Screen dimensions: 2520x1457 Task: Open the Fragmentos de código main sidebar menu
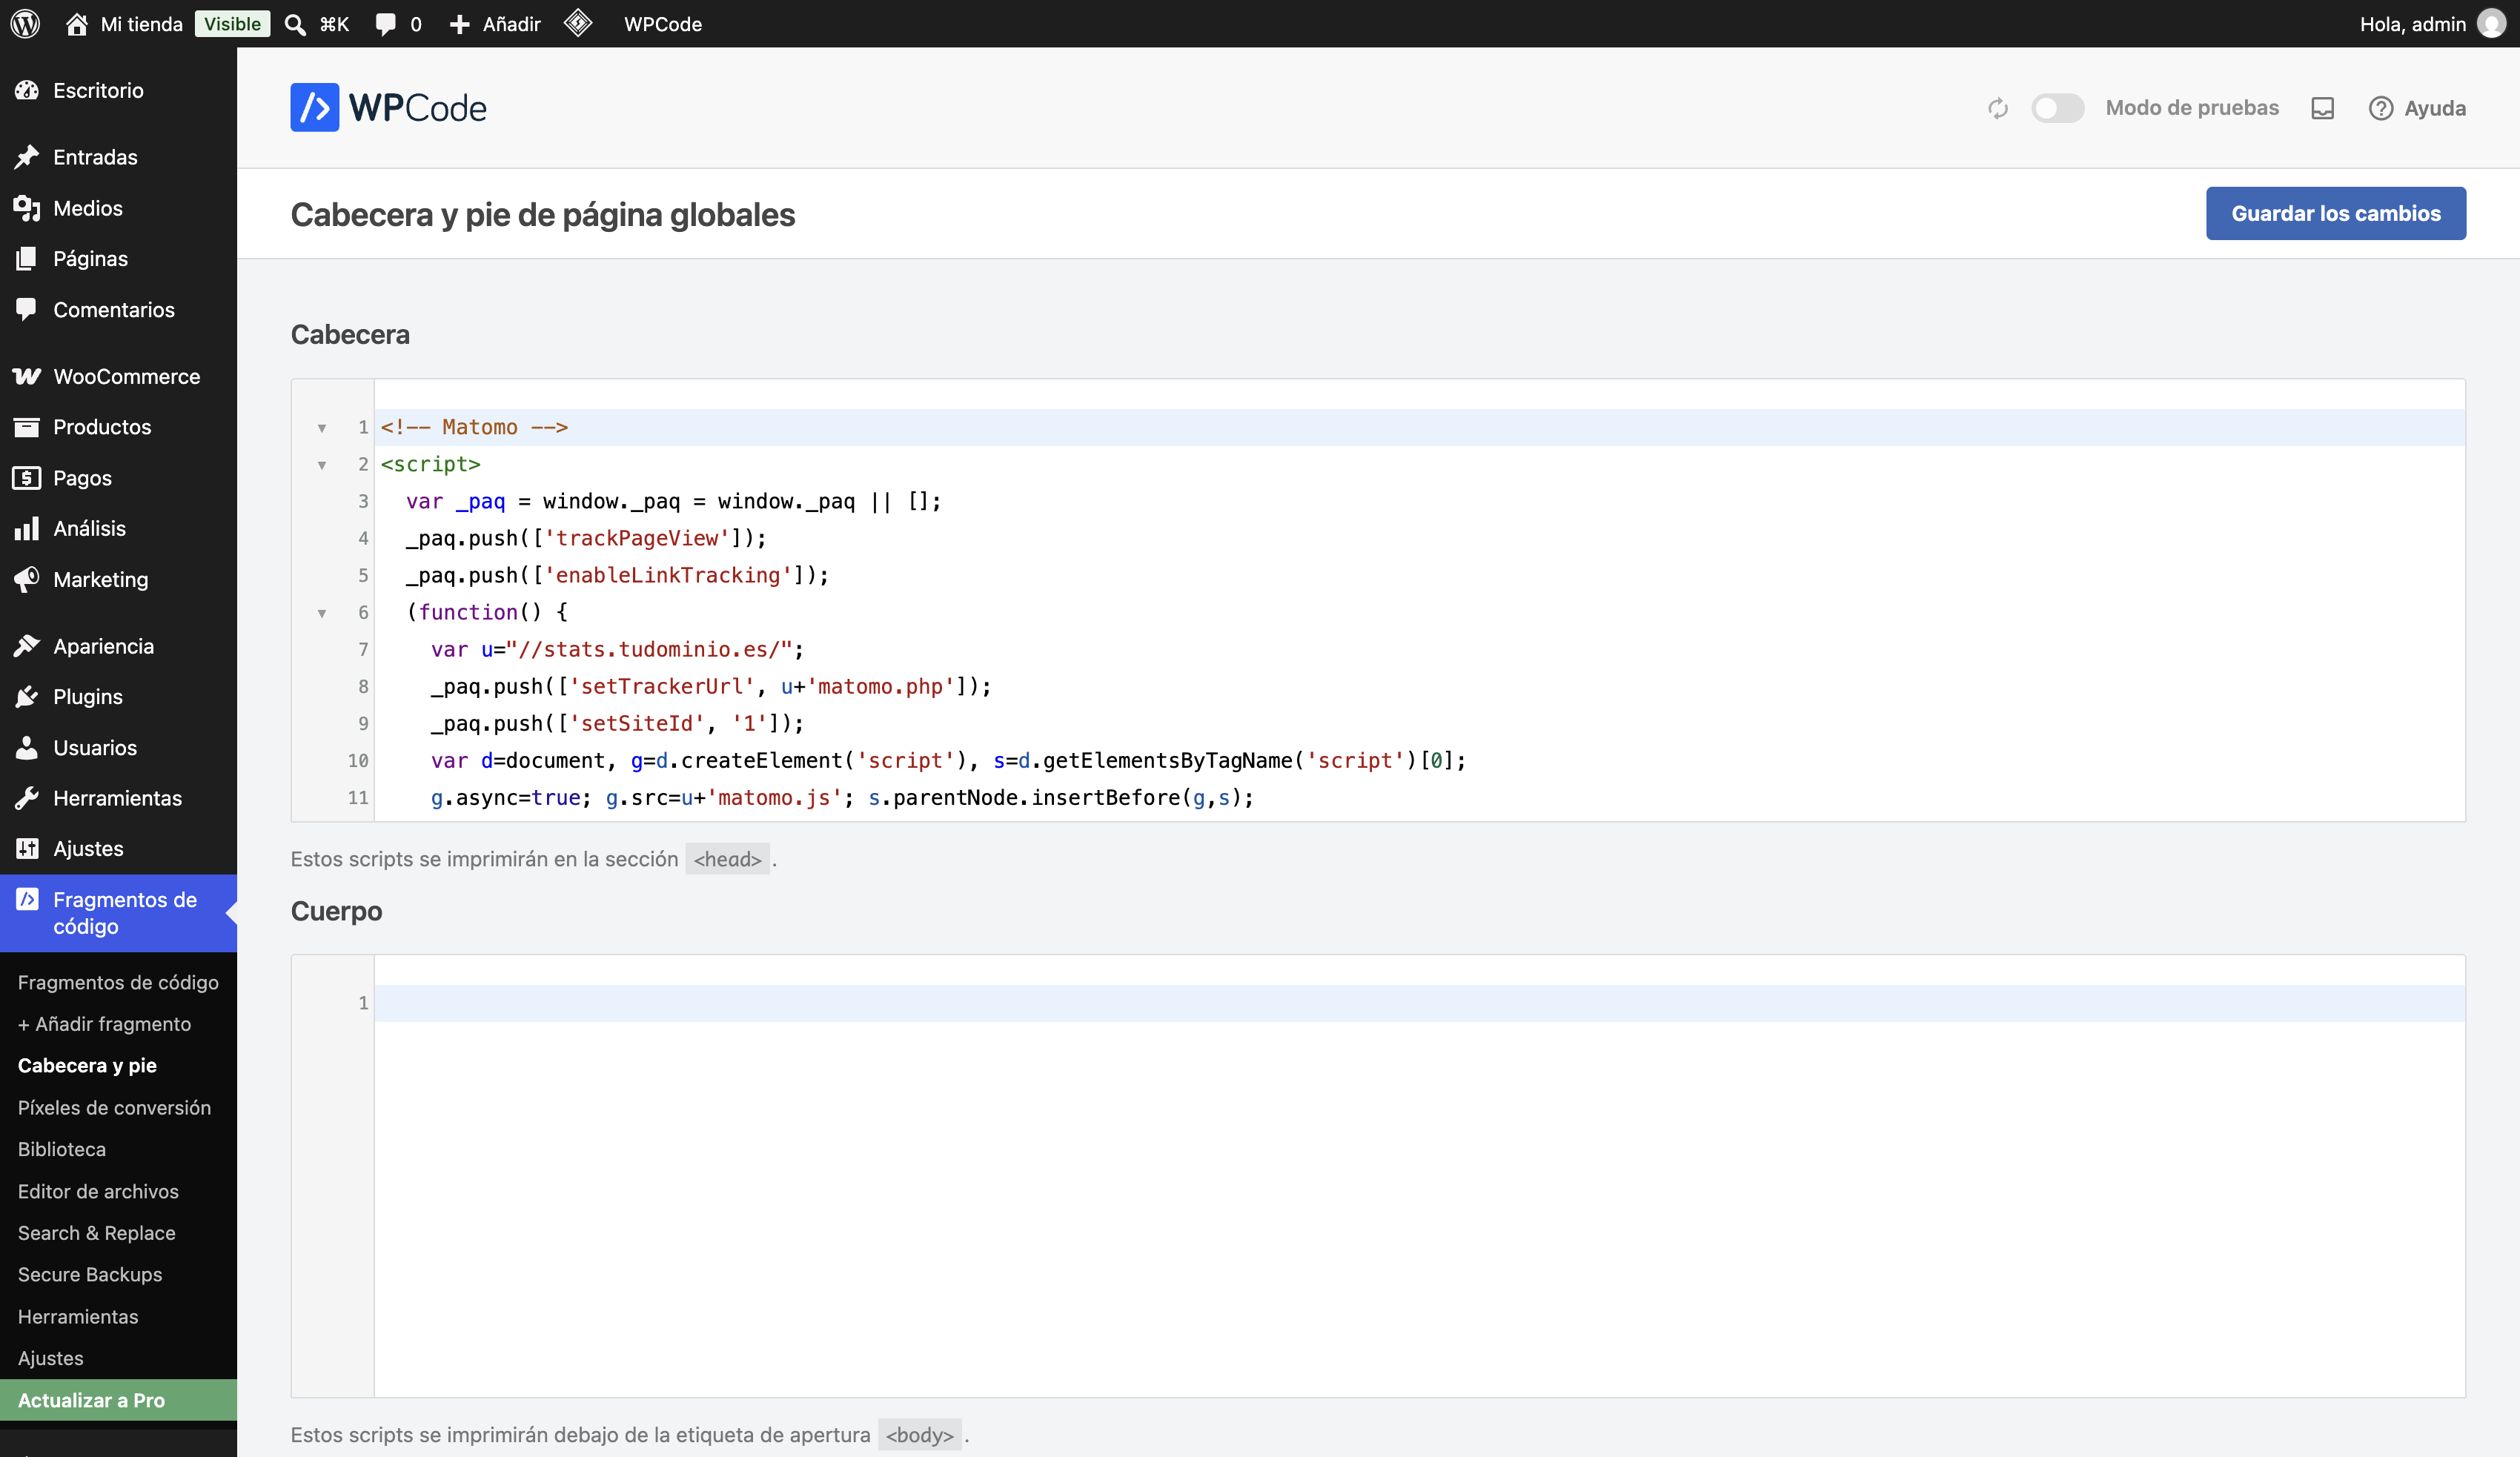tap(118, 913)
